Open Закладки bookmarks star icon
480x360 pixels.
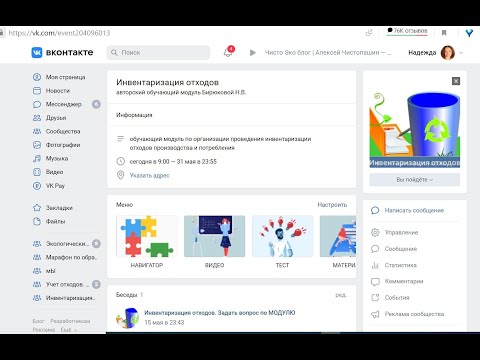37,208
